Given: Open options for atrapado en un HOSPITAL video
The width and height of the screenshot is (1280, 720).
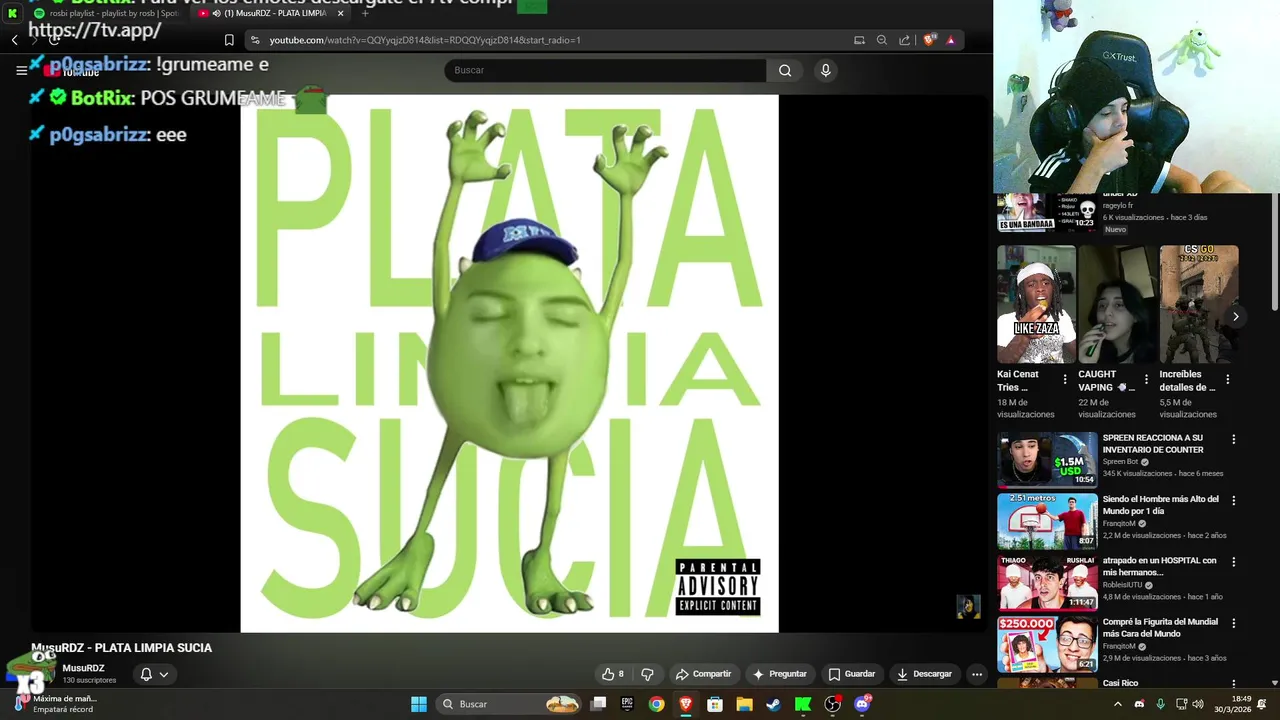Looking at the screenshot, I should click(x=1233, y=562).
